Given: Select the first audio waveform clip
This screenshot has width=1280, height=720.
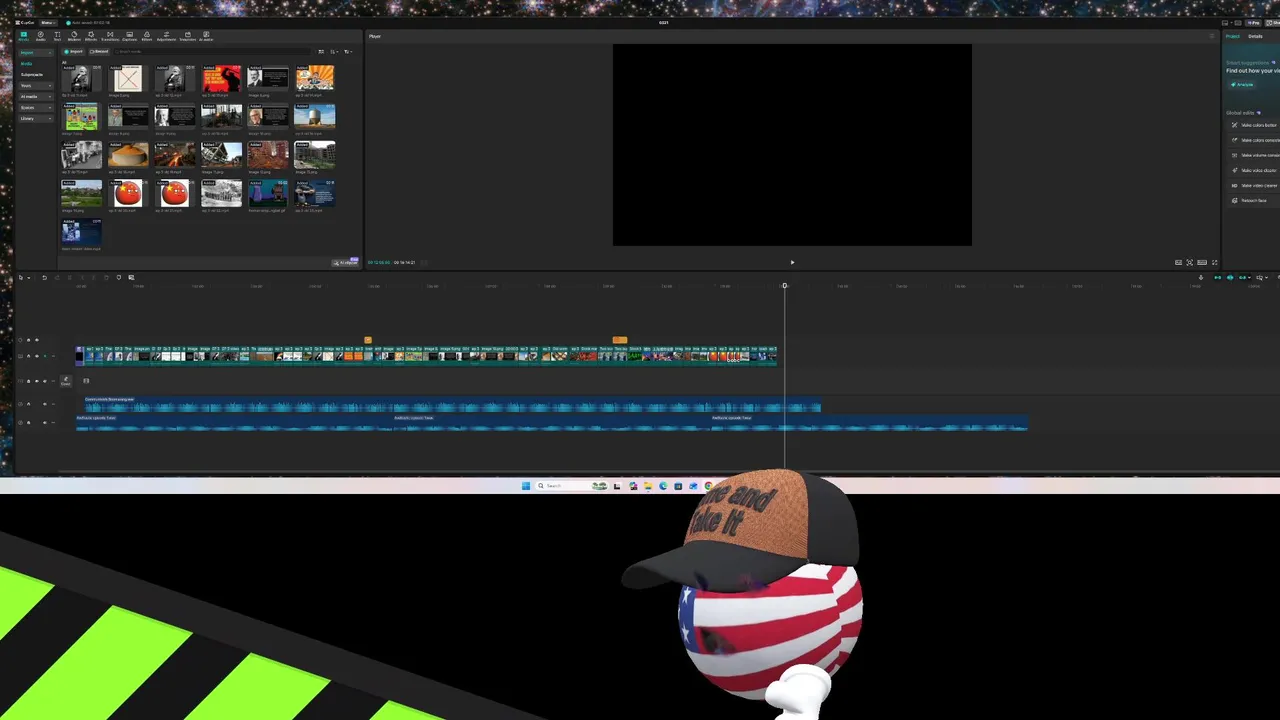Looking at the screenshot, I should click(452, 405).
